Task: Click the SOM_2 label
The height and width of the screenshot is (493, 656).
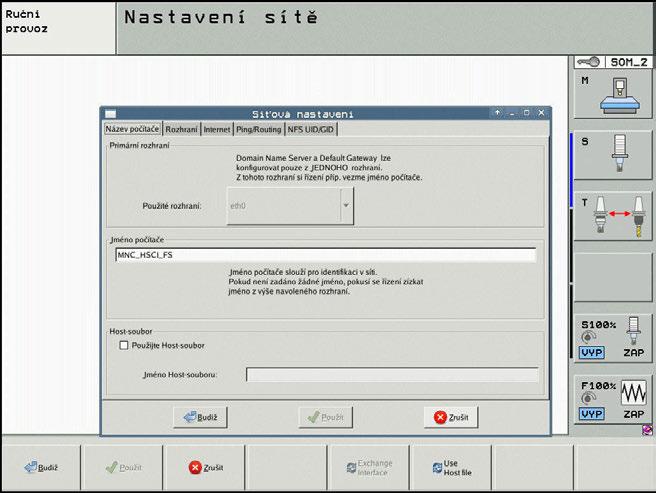Action: [x=629, y=62]
